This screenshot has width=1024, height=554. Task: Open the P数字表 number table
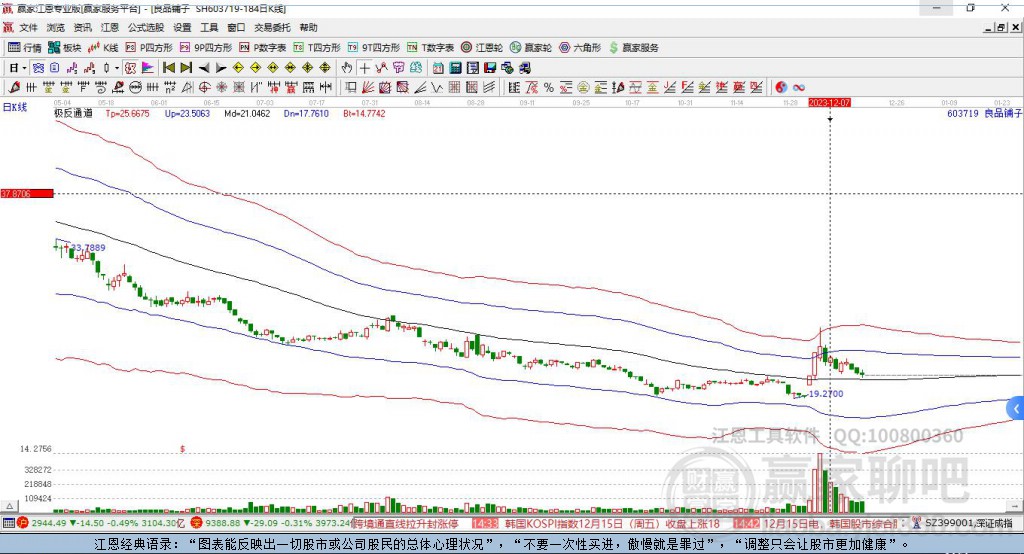coord(263,48)
